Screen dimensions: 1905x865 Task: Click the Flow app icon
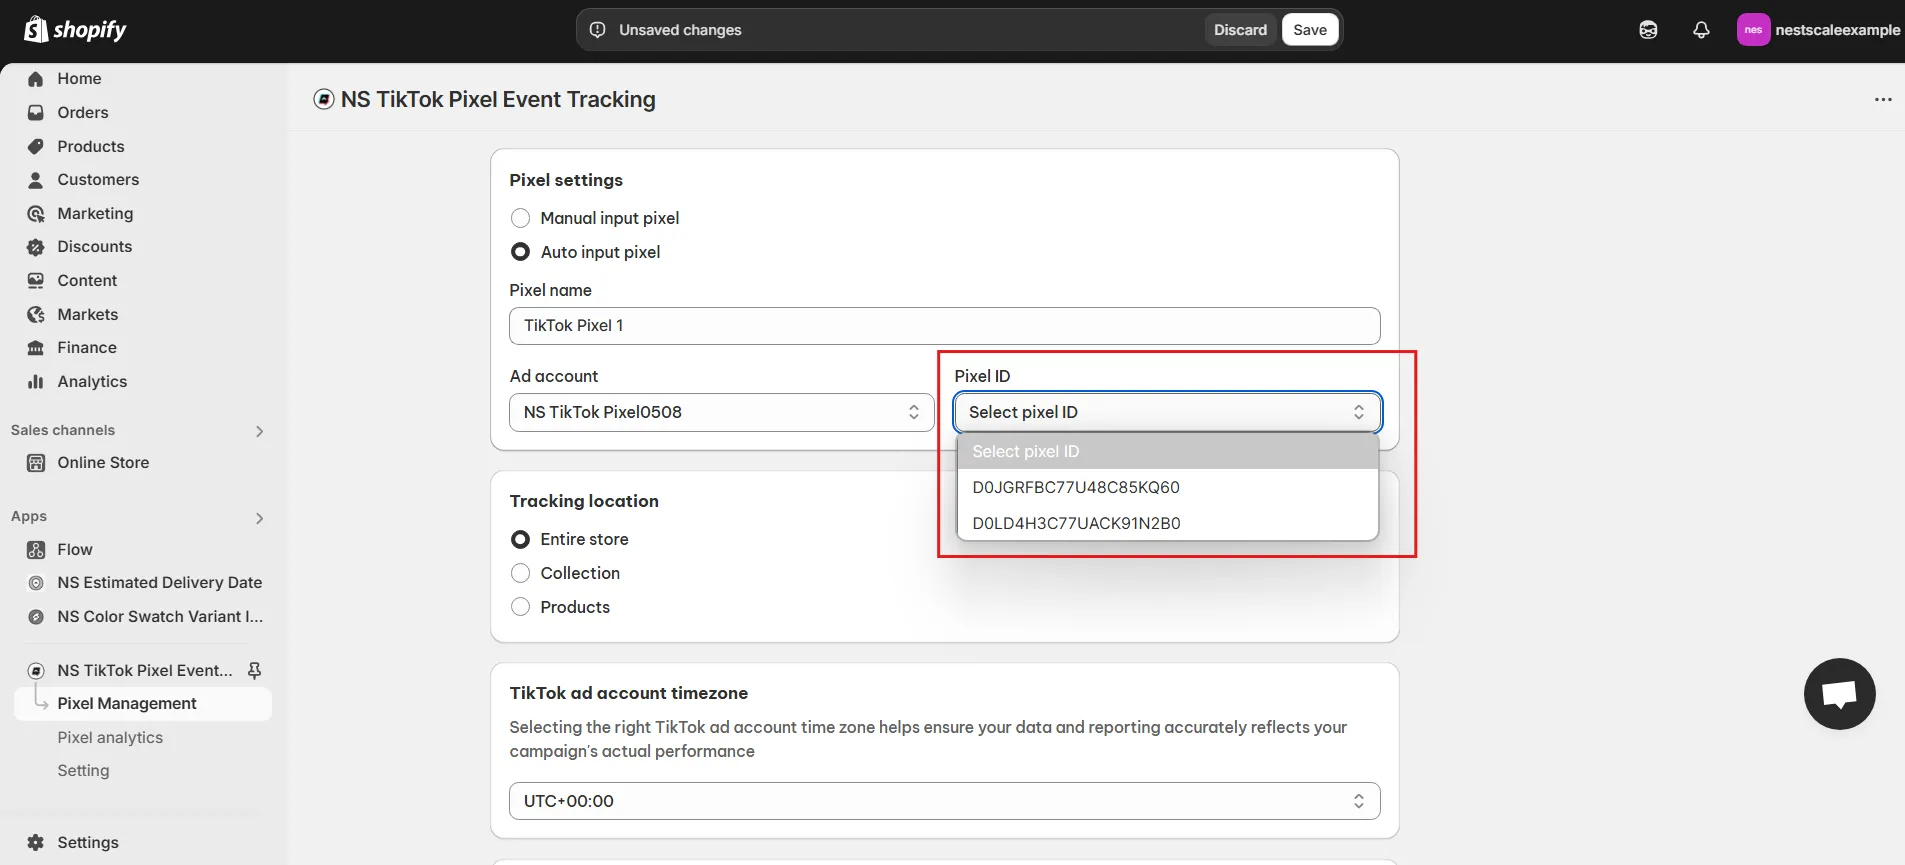[x=36, y=550]
